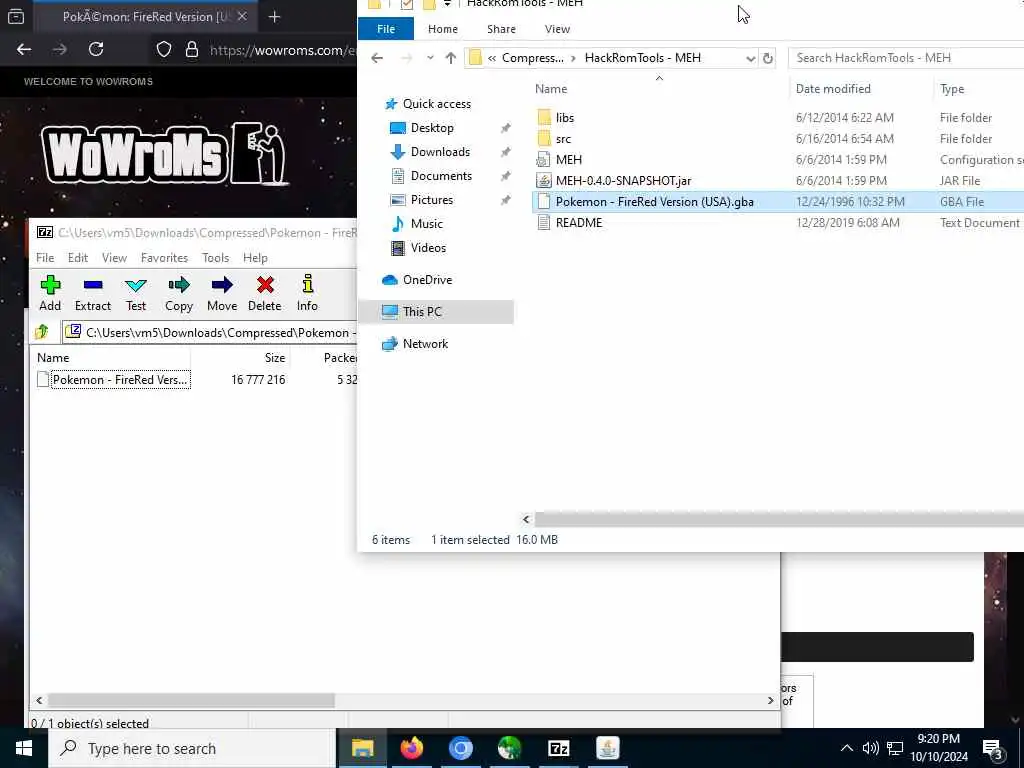This screenshot has width=1024, height=768.
Task: Sort Explorer files by Date modified
Action: coord(833,89)
